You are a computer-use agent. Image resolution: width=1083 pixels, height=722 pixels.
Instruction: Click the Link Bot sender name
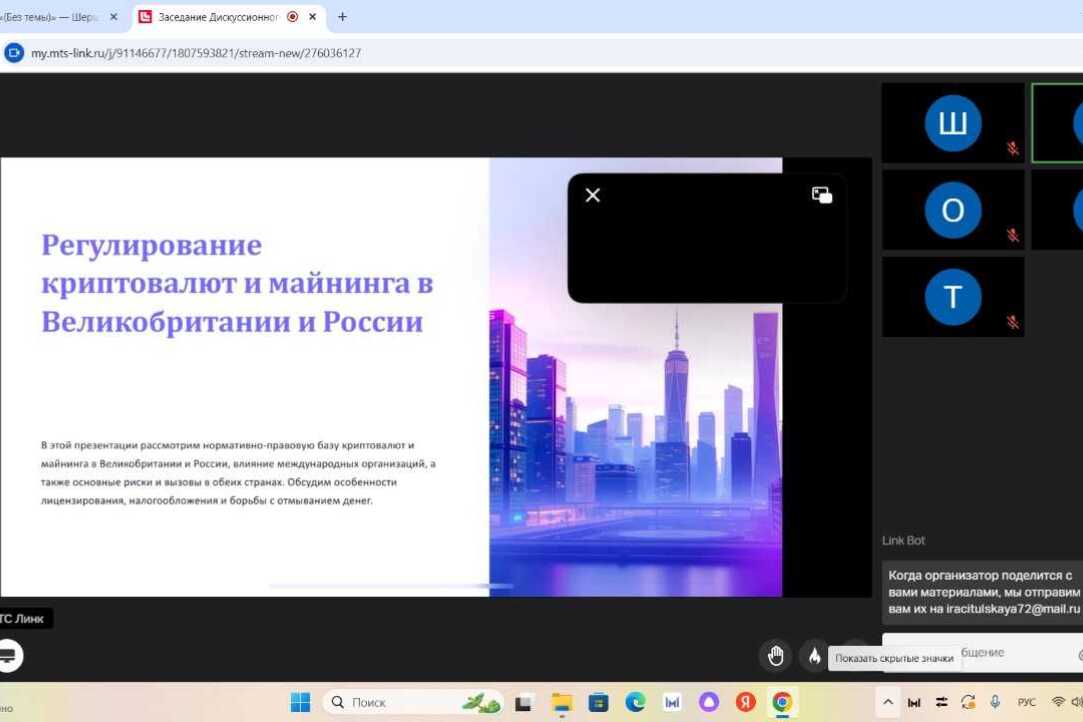coord(903,541)
